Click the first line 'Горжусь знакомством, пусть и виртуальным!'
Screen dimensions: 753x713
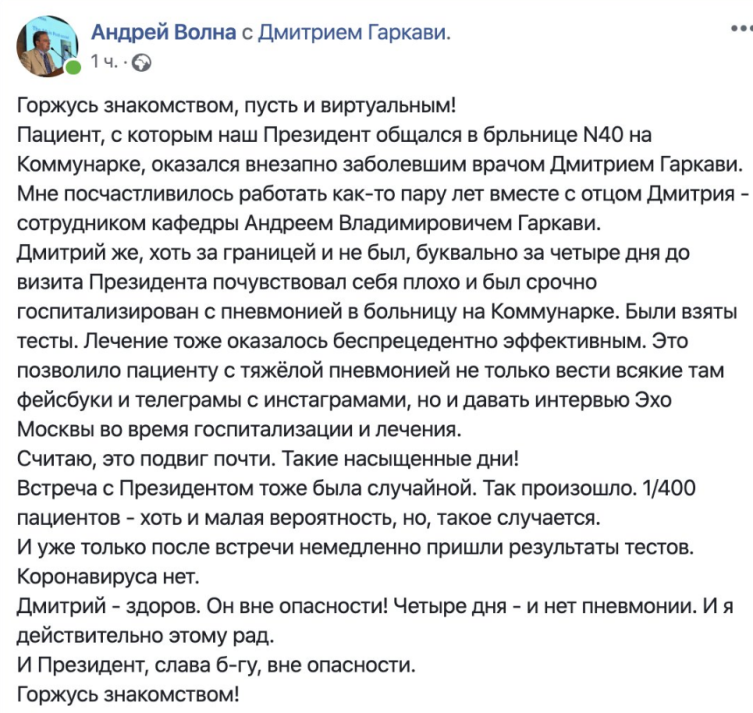[x=236, y=106]
